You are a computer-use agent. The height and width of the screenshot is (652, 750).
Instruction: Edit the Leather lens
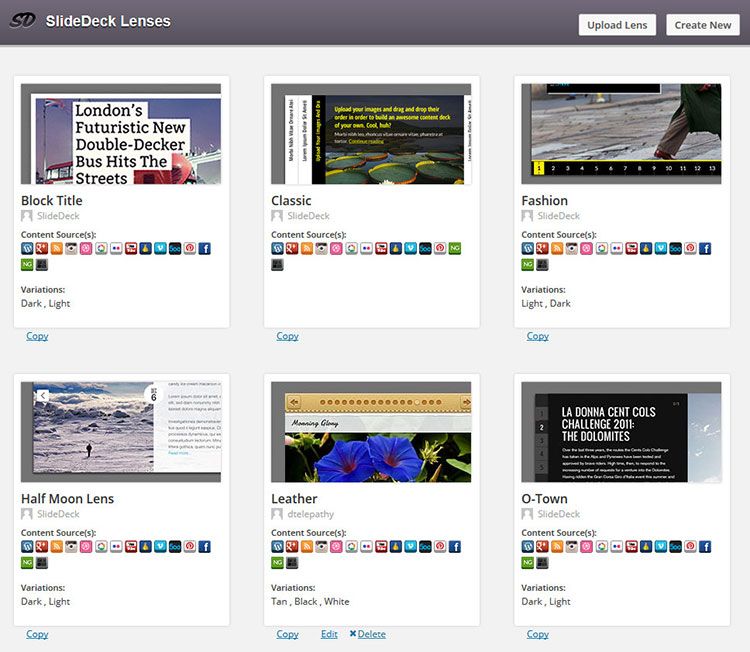tap(329, 634)
